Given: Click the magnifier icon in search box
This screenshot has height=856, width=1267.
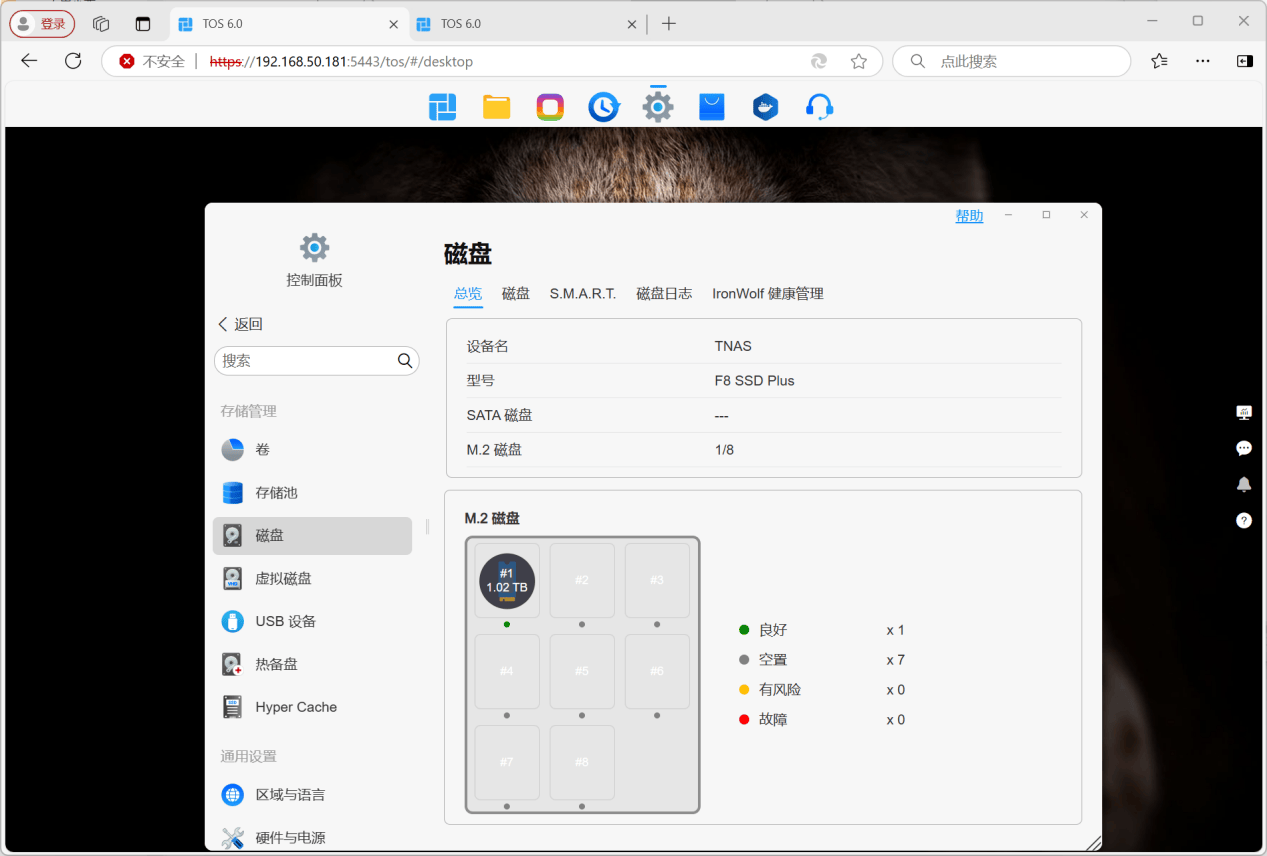Looking at the screenshot, I should pyautogui.click(x=405, y=361).
